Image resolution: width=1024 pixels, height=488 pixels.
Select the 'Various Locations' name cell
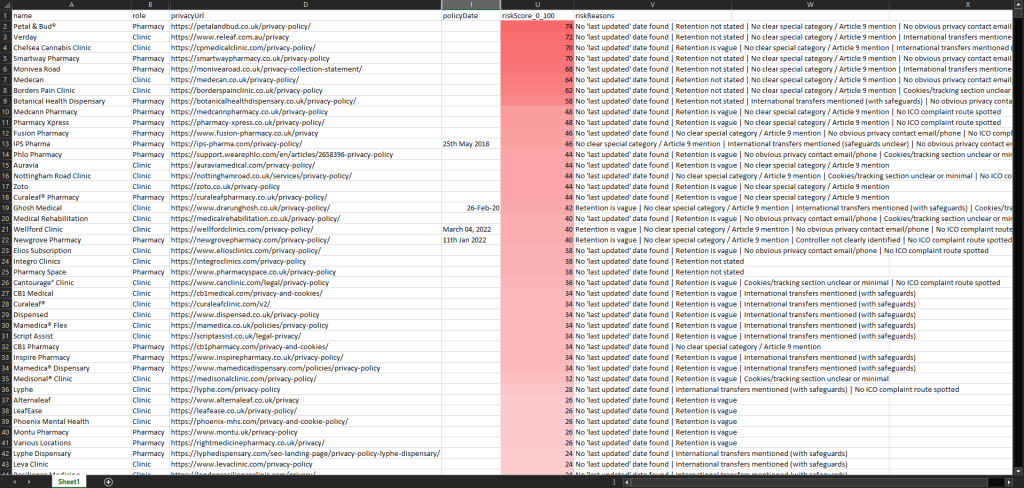(71, 443)
